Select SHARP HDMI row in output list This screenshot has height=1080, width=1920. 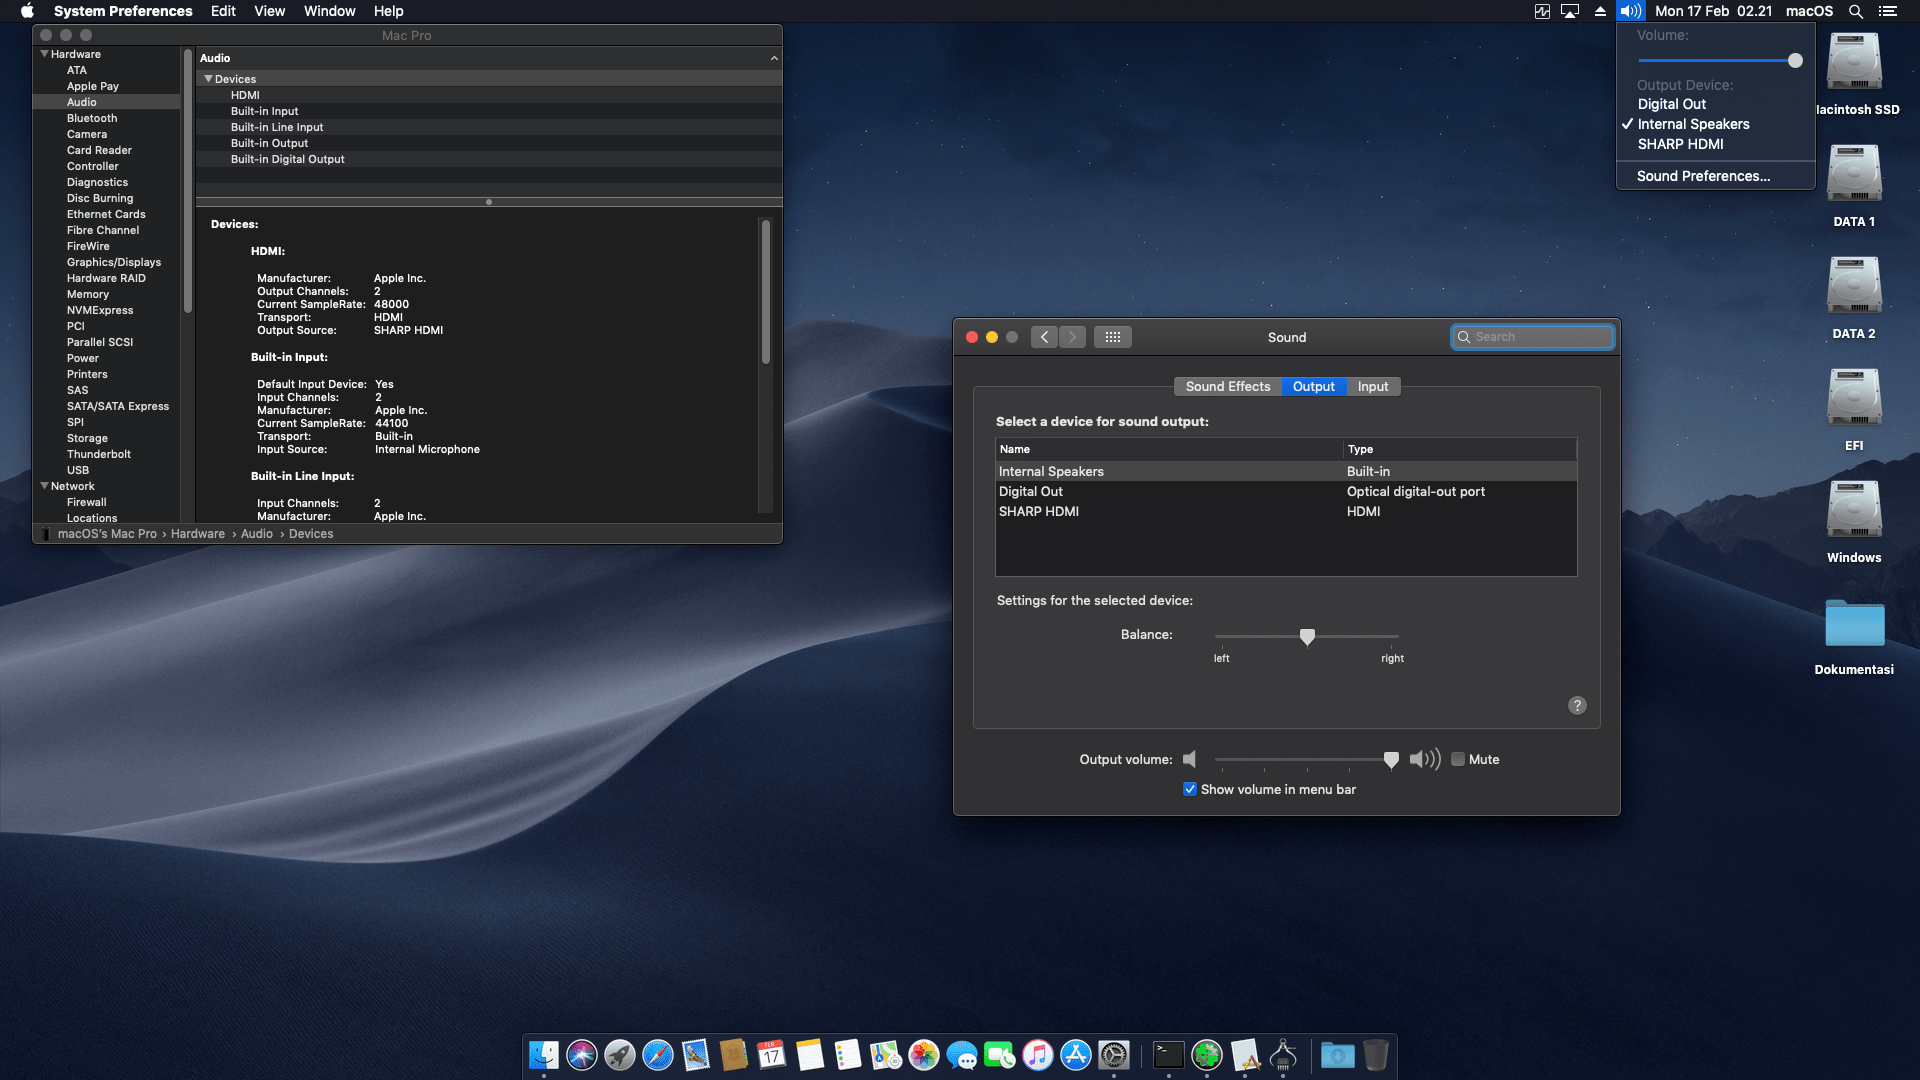(x=1286, y=511)
